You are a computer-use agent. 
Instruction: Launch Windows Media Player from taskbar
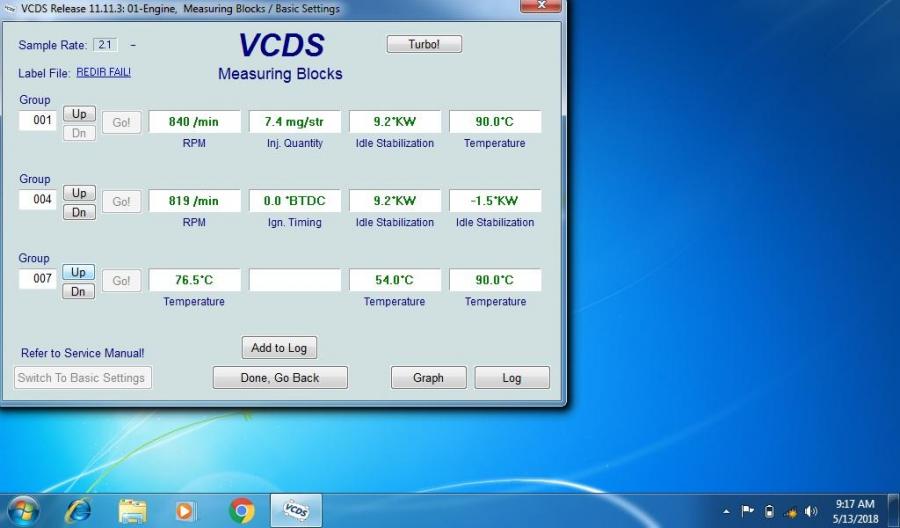(186, 511)
